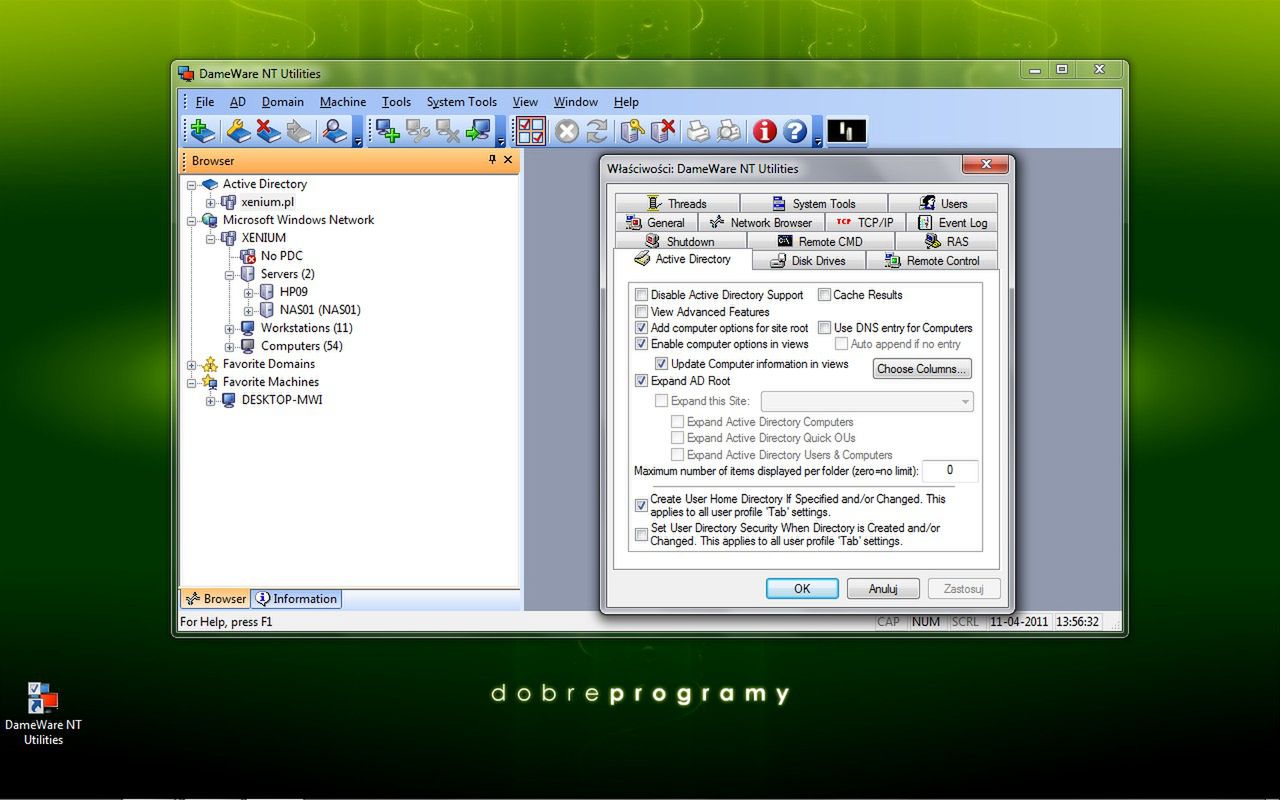Open the System Tools menu
This screenshot has width=1280, height=800.
click(462, 102)
